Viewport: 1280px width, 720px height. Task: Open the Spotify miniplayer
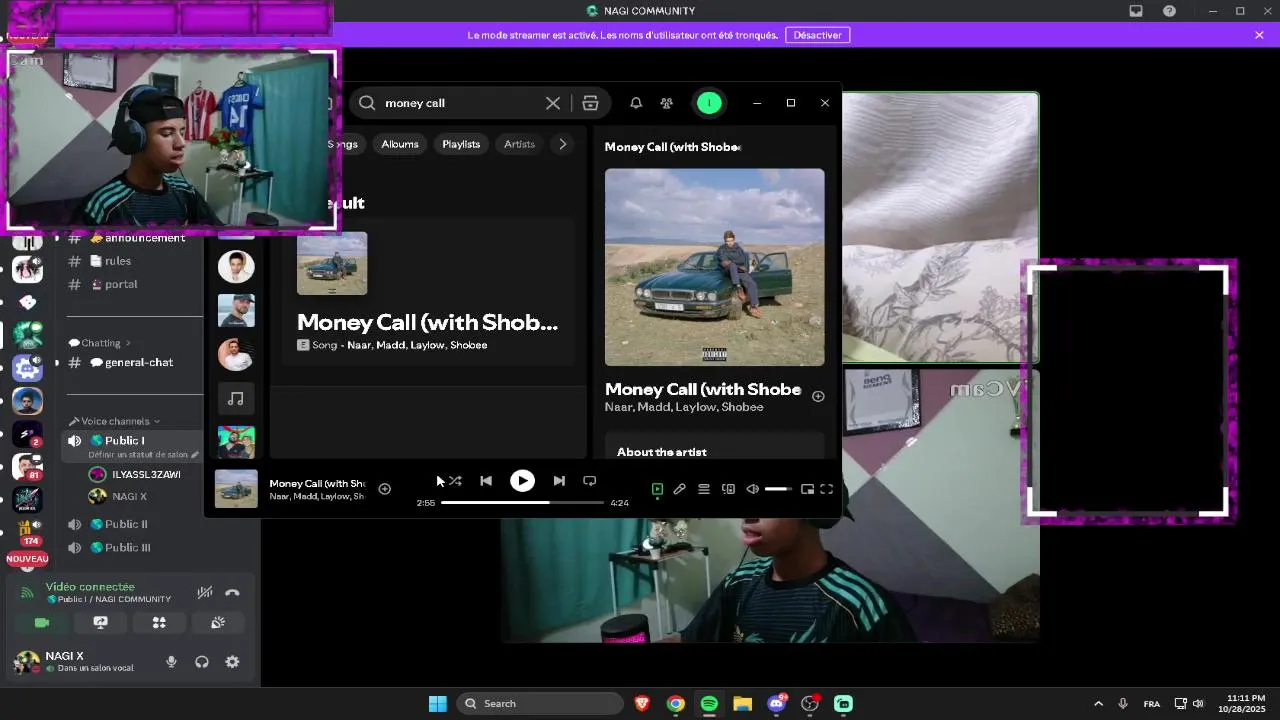807,489
